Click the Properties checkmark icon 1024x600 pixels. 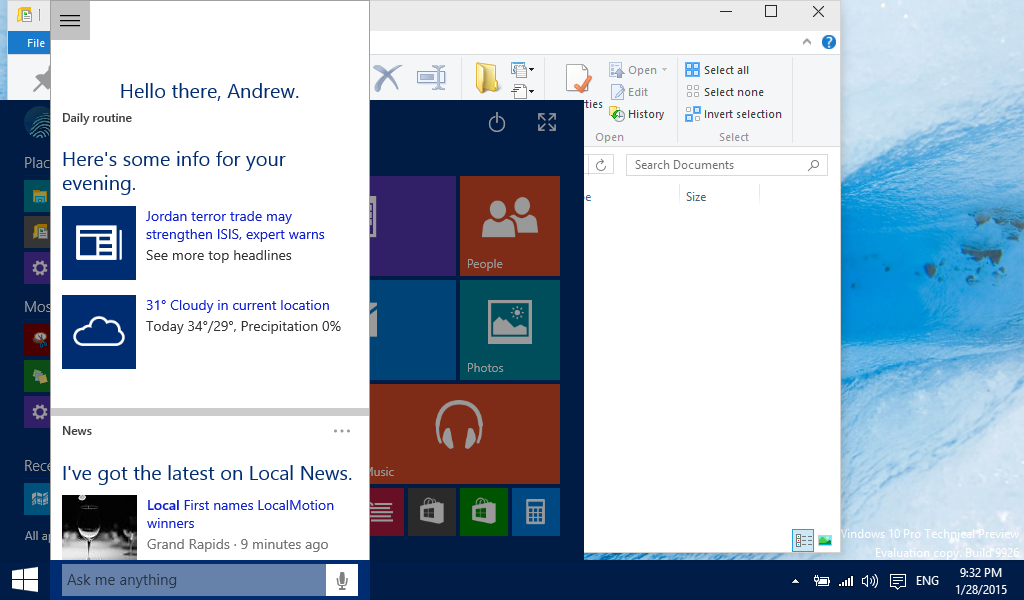pyautogui.click(x=579, y=79)
